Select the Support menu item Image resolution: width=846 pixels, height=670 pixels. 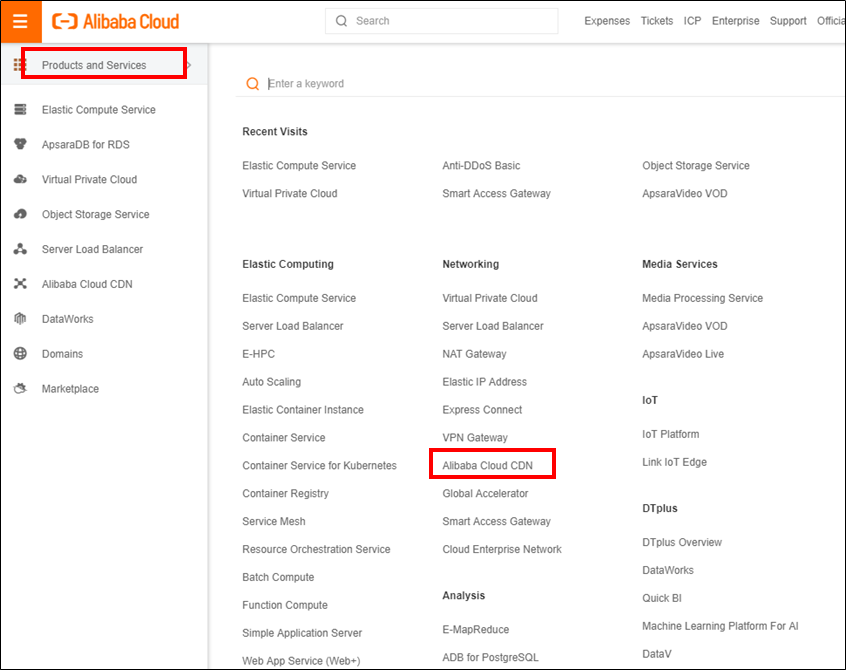pos(788,21)
